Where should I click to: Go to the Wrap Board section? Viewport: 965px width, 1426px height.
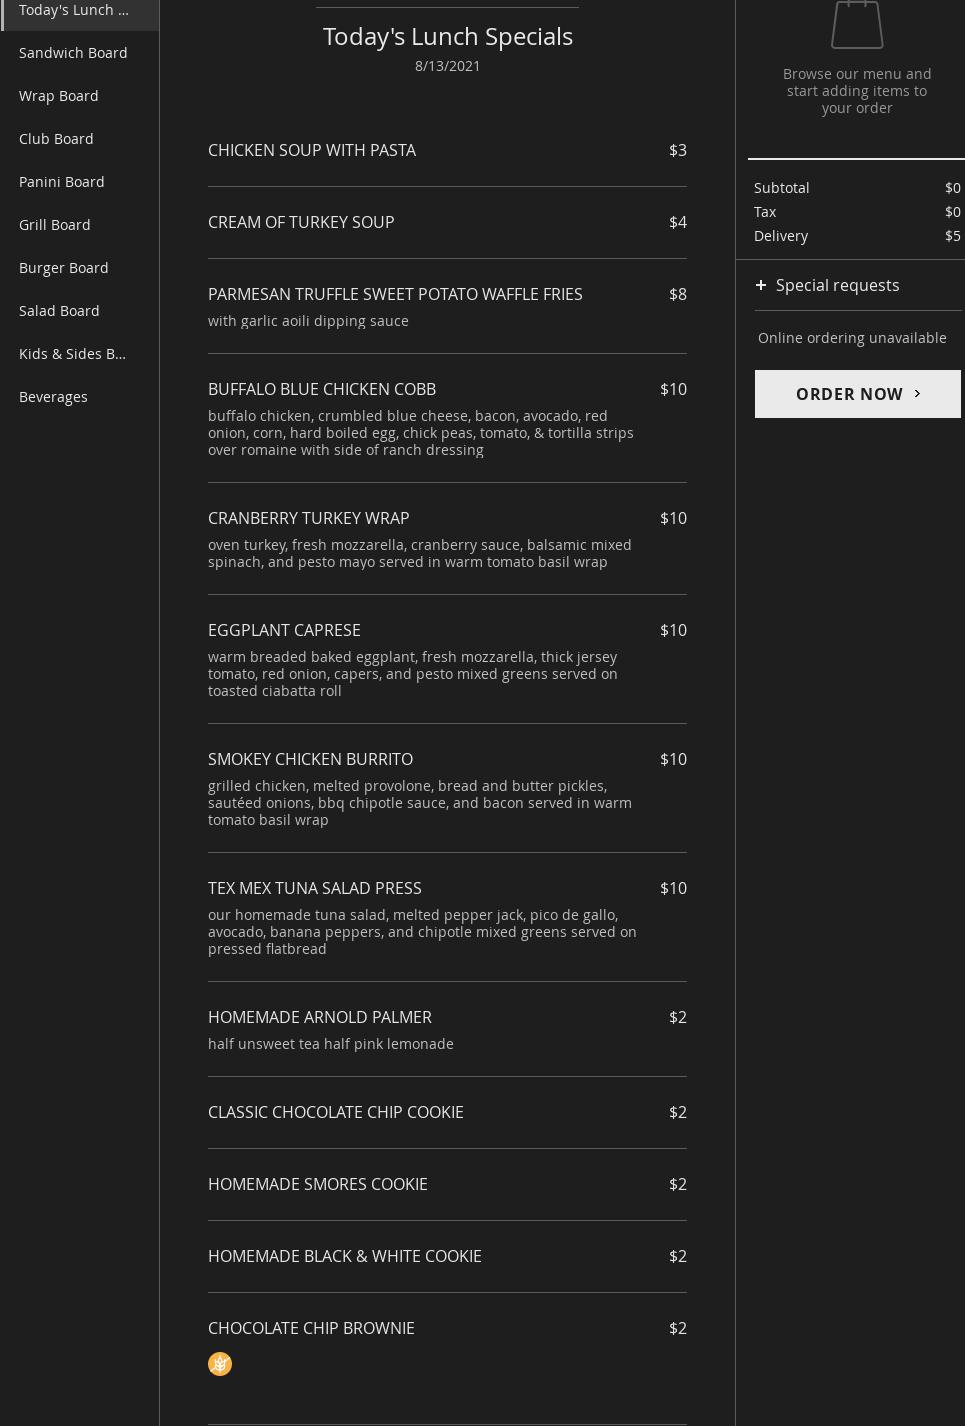59,96
